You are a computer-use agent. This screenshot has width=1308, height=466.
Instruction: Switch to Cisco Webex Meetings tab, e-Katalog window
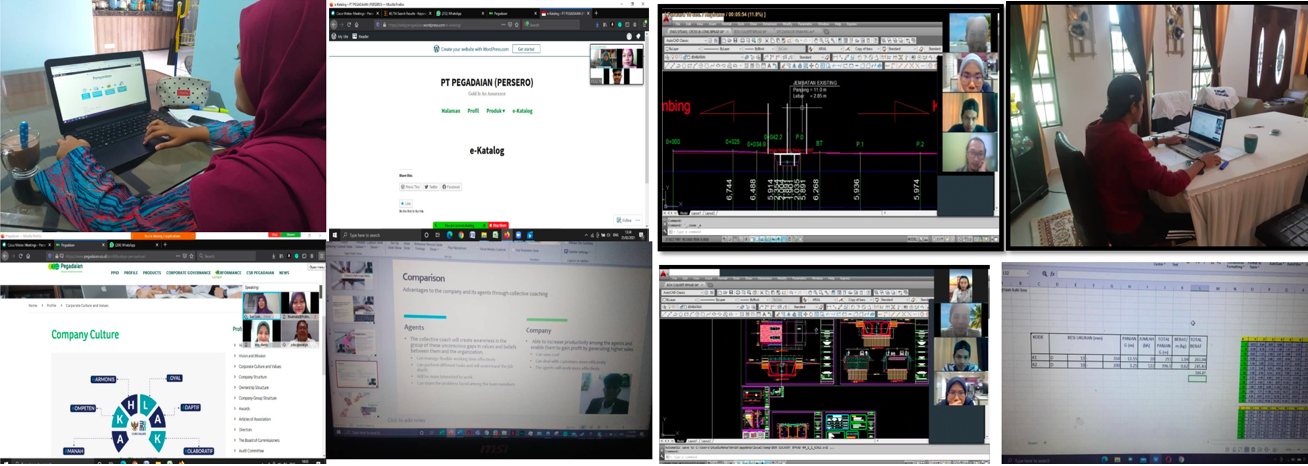tap(355, 13)
